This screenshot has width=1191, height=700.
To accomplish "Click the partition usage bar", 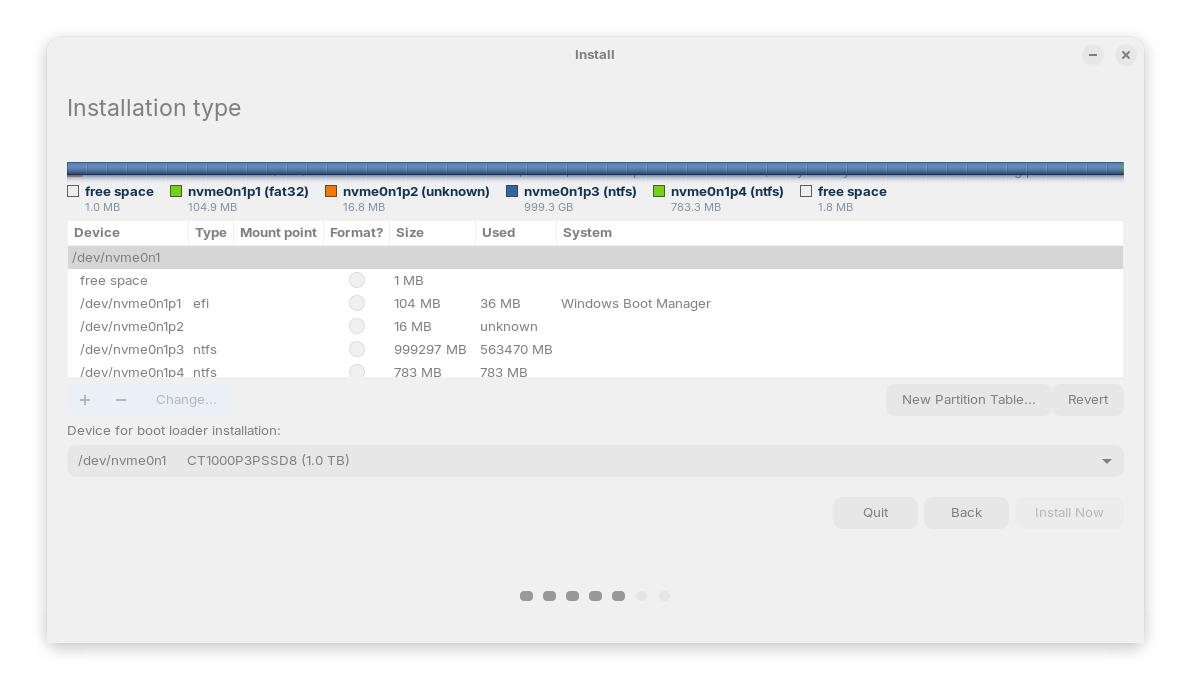I will pyautogui.click(x=595, y=169).
